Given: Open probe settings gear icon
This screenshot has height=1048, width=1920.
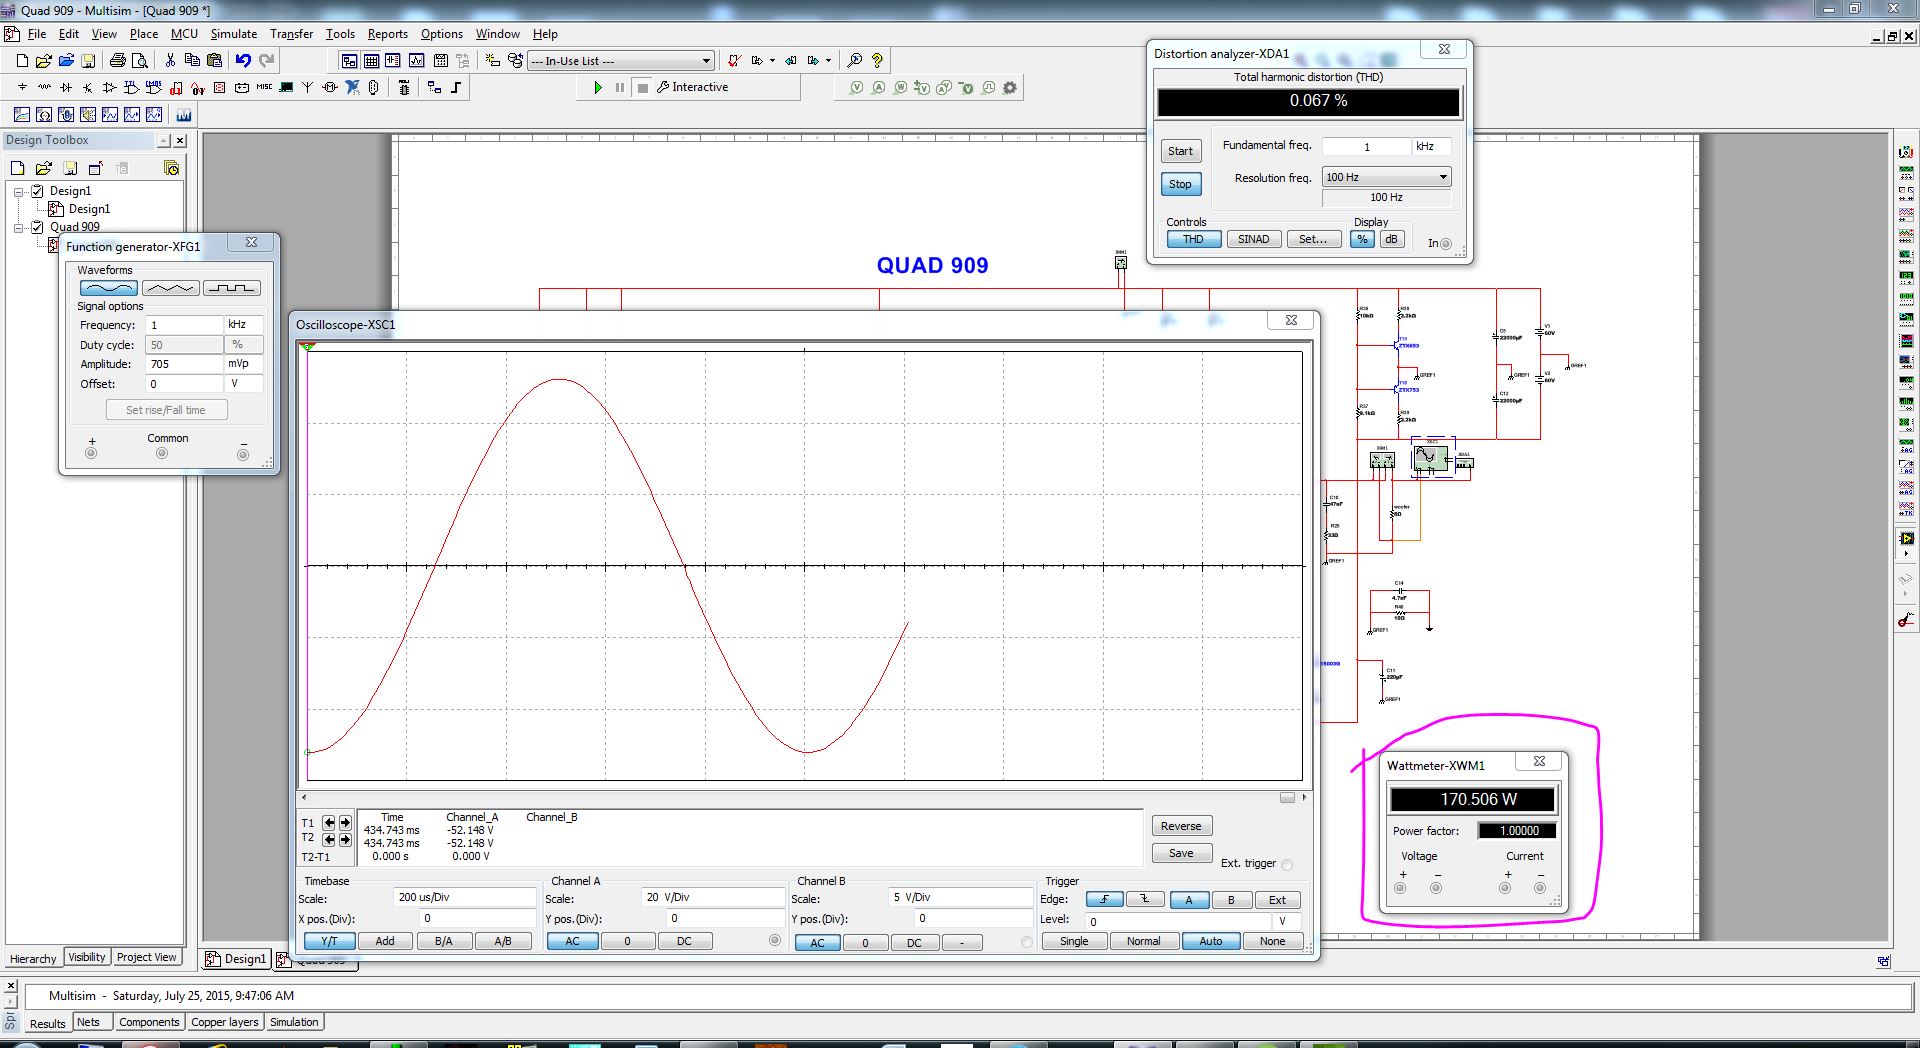Looking at the screenshot, I should pyautogui.click(x=1010, y=88).
